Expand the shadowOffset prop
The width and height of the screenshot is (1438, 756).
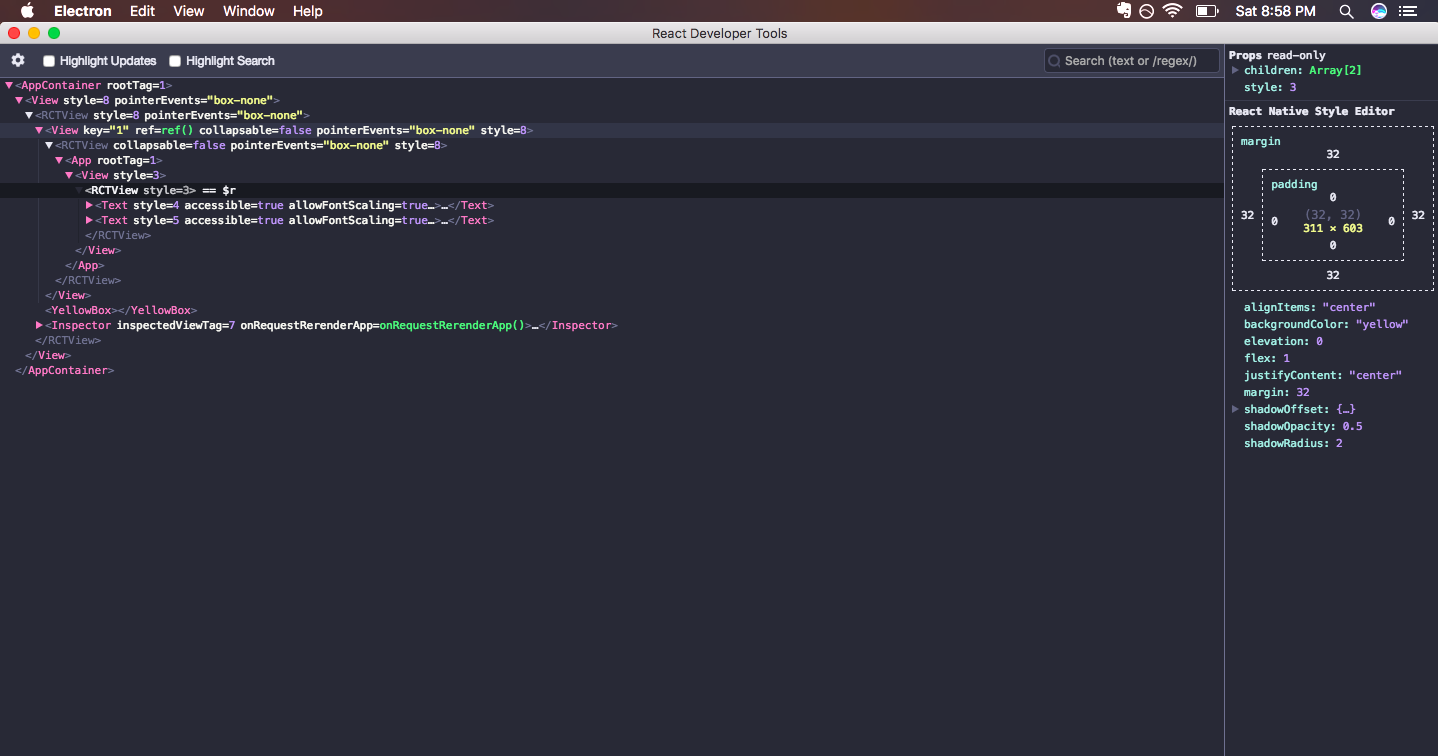(x=1236, y=408)
